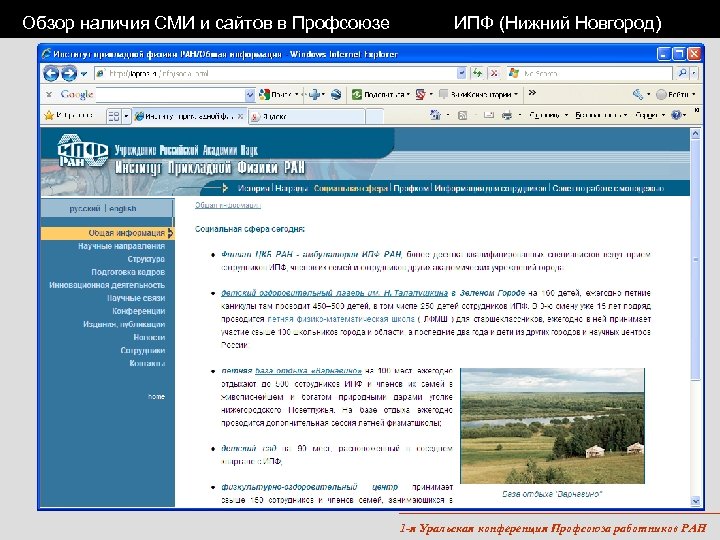Open История in site top navigation
Viewport: 720px width, 540px height.
tap(254, 188)
